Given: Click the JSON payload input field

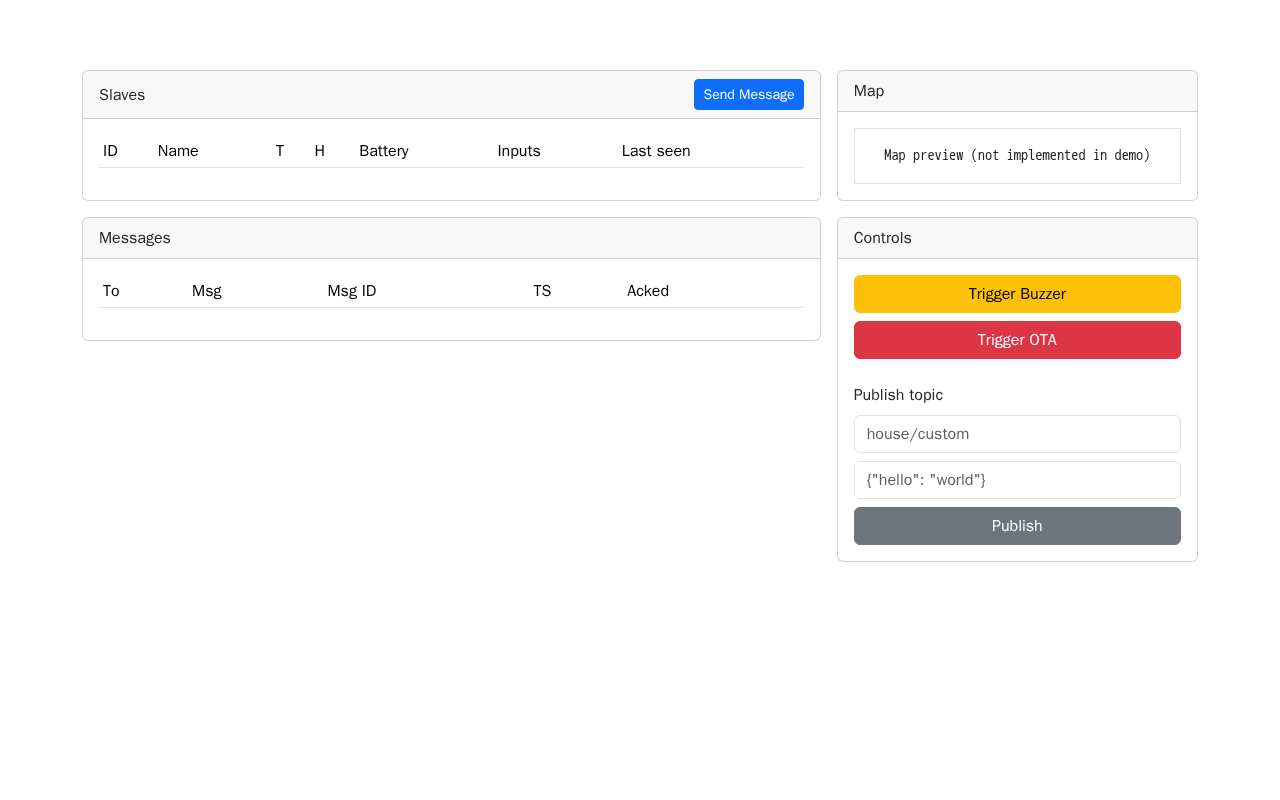Looking at the screenshot, I should click(1017, 480).
